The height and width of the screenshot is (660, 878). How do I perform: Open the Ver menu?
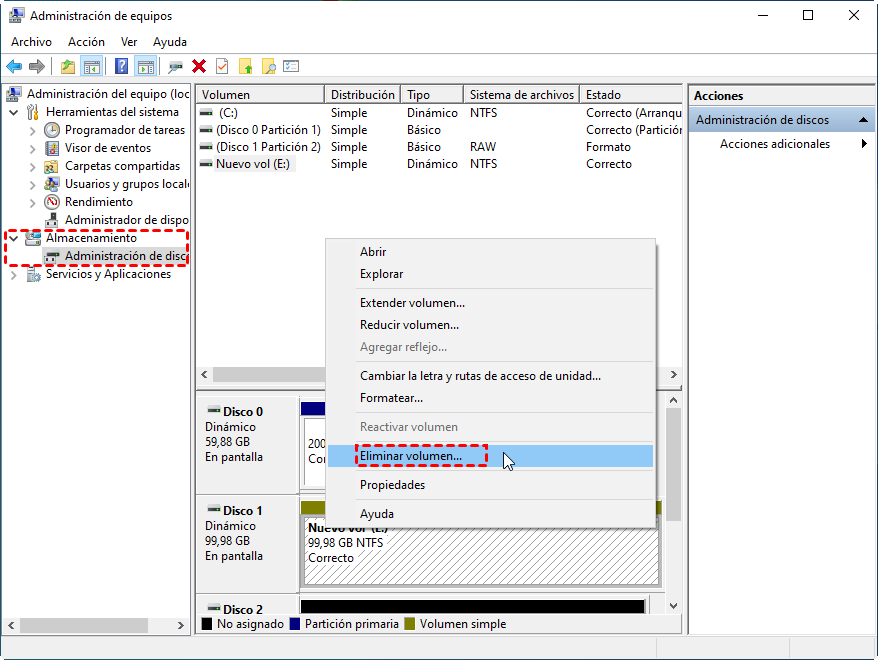pyautogui.click(x=129, y=42)
